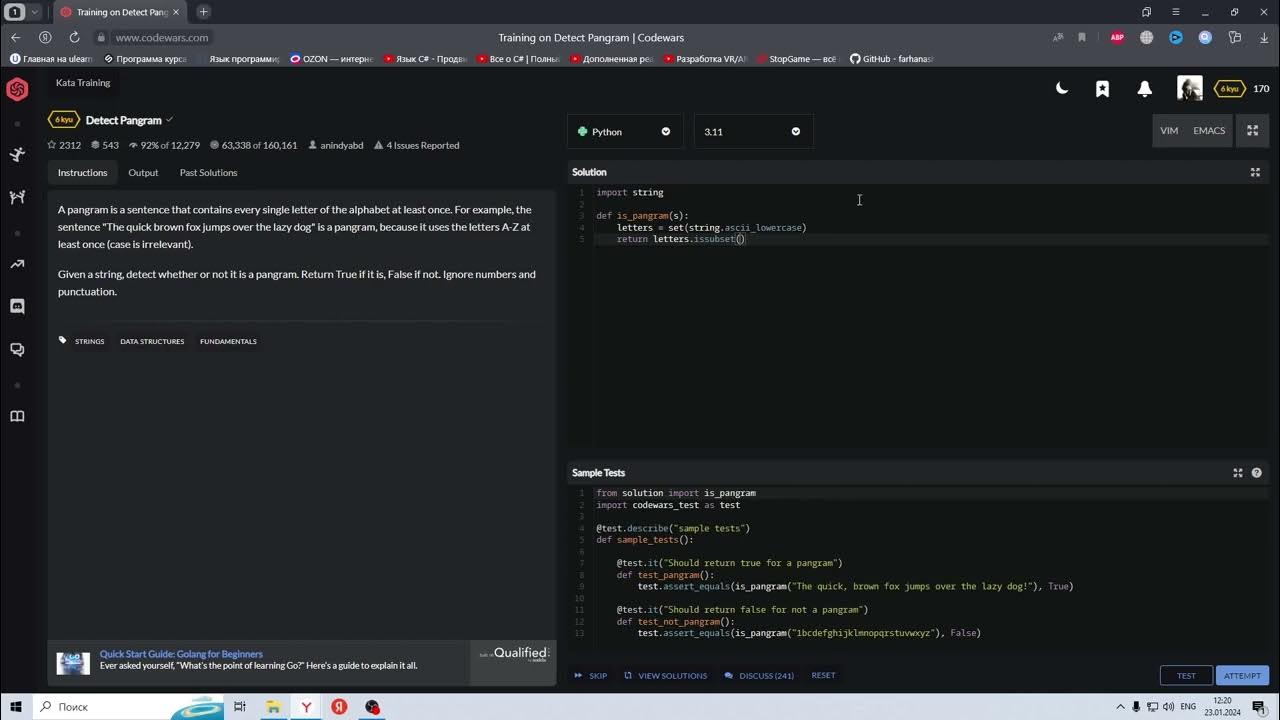Open Sample Tests help question mark
Viewport: 1280px width, 720px height.
(1257, 473)
